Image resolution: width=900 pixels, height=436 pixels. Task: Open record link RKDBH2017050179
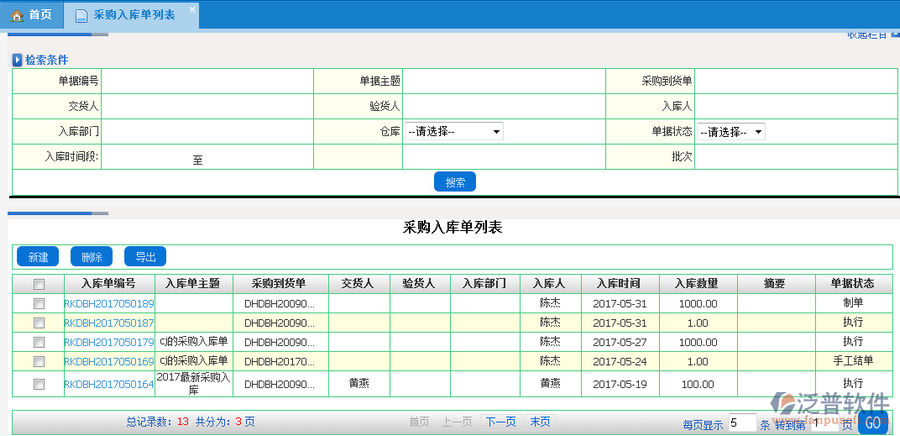click(109, 343)
